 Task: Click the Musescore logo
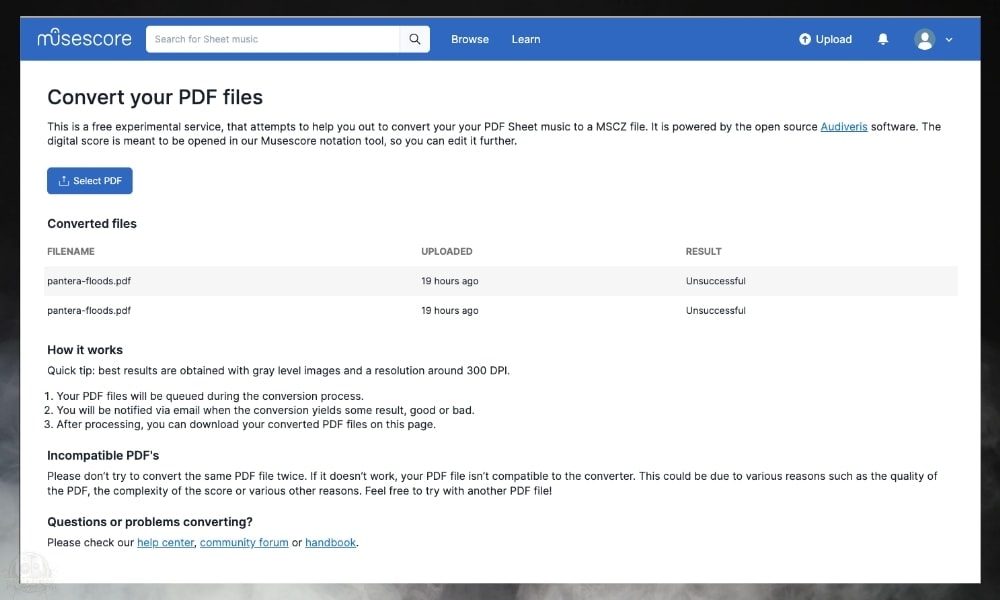84,38
